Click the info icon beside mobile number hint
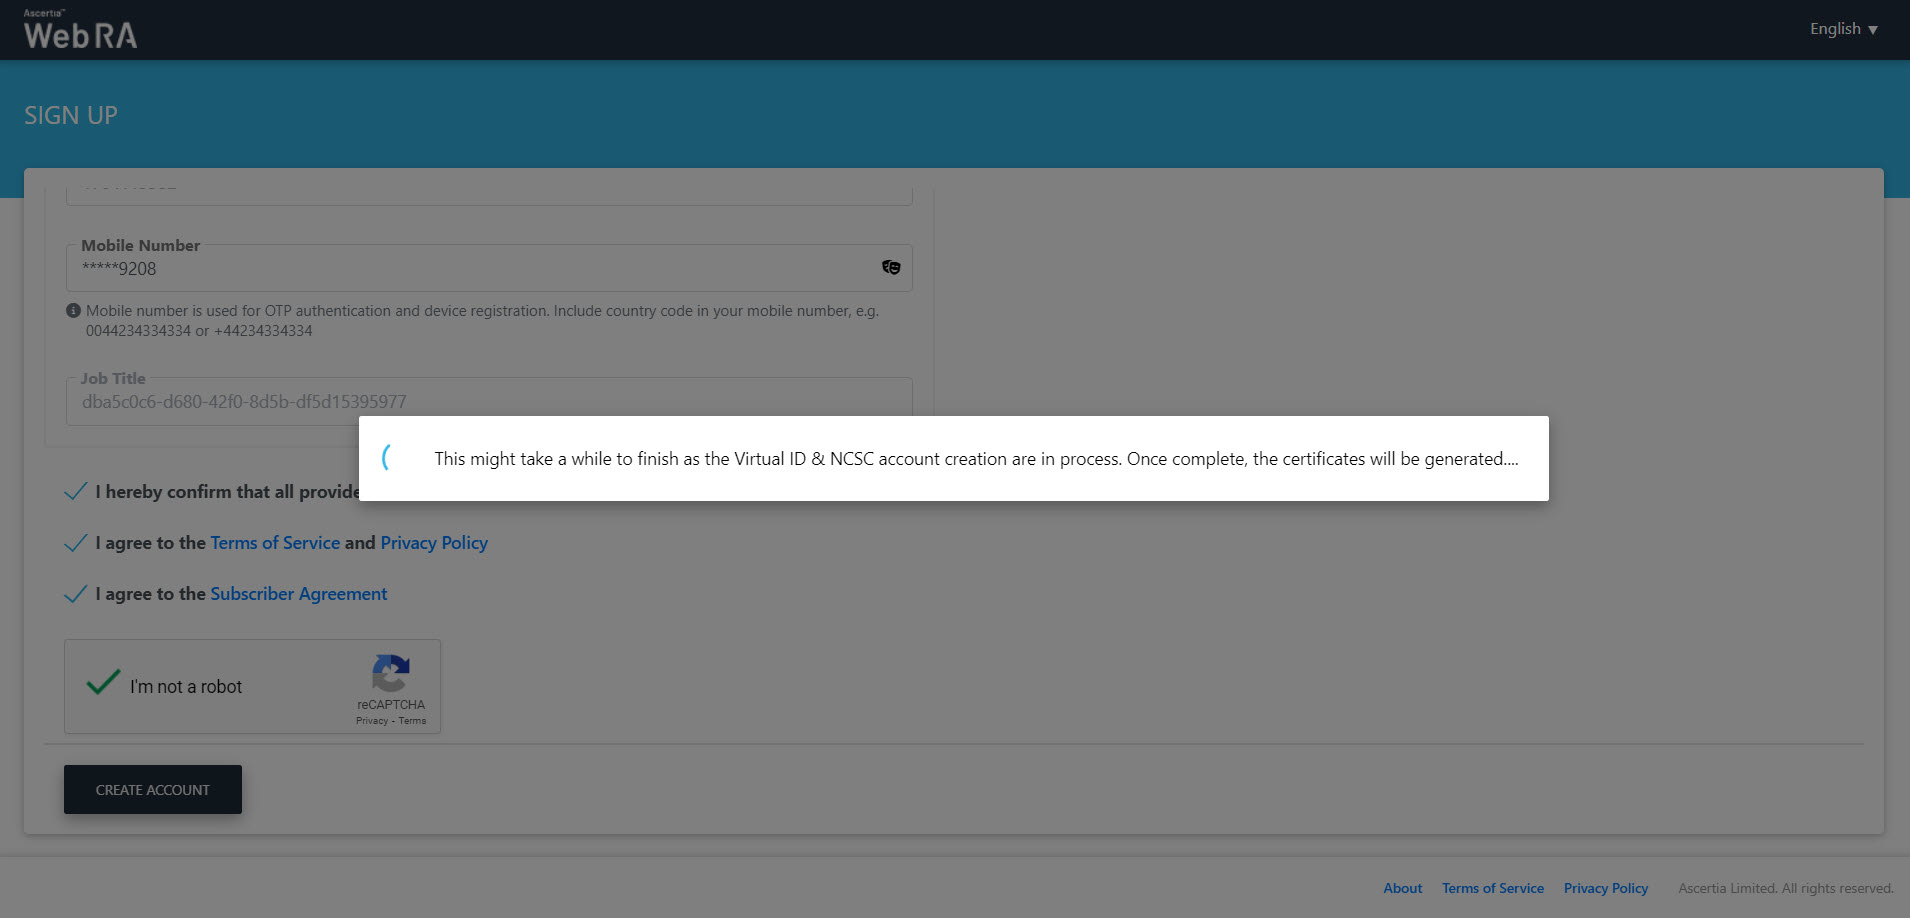Screen dimensions: 1910x918 tap(73, 311)
